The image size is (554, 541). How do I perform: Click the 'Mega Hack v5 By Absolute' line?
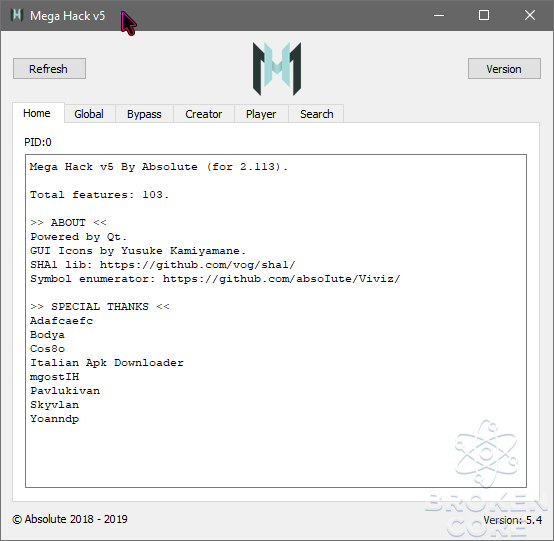pyautogui.click(x=159, y=167)
